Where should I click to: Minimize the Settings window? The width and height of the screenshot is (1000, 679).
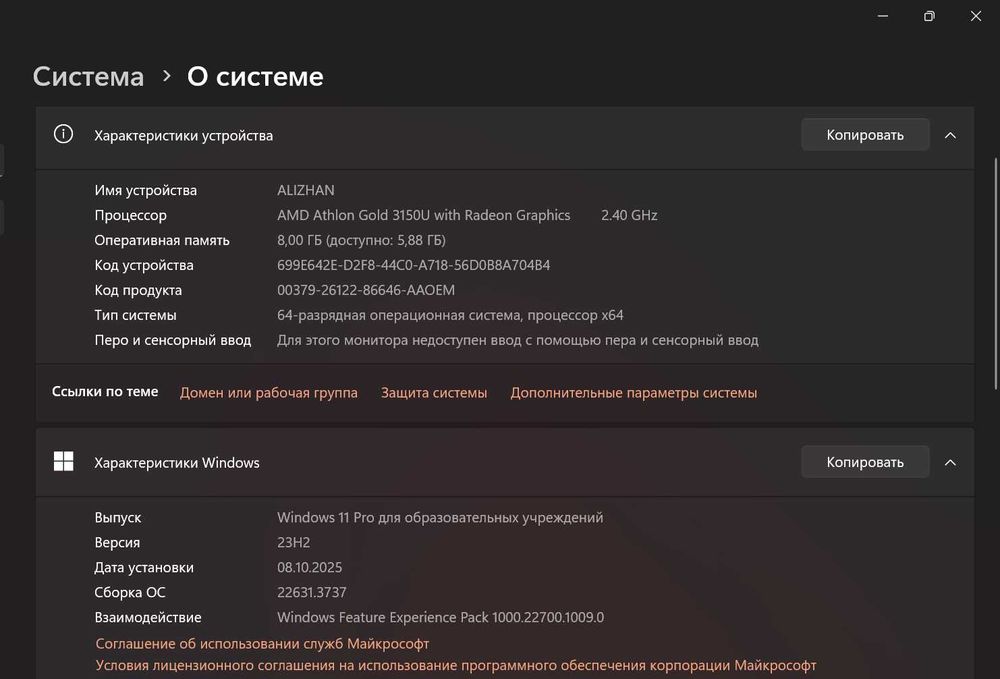pos(883,16)
